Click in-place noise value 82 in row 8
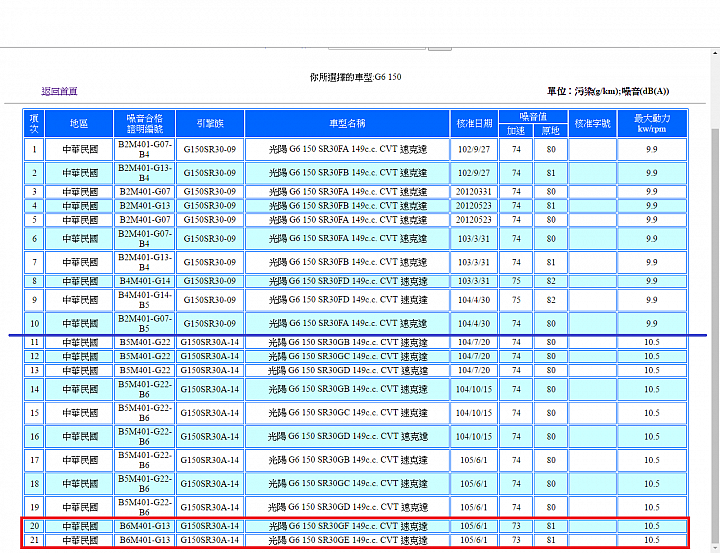Screen dimensions: 720x553 coord(551,281)
